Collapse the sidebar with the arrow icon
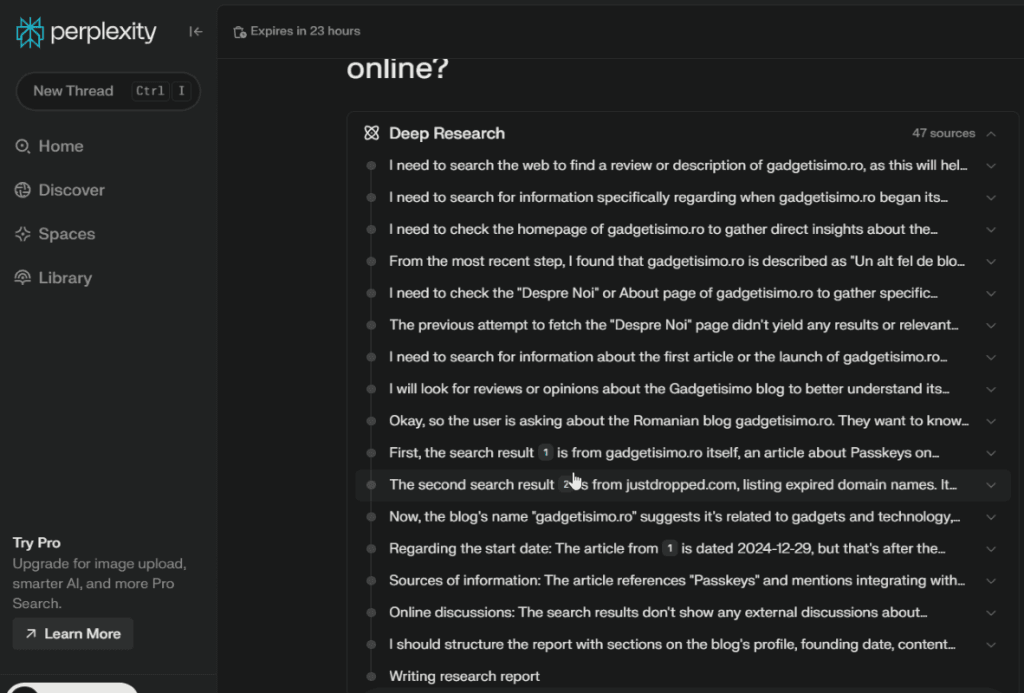The height and width of the screenshot is (693, 1024). point(195,31)
